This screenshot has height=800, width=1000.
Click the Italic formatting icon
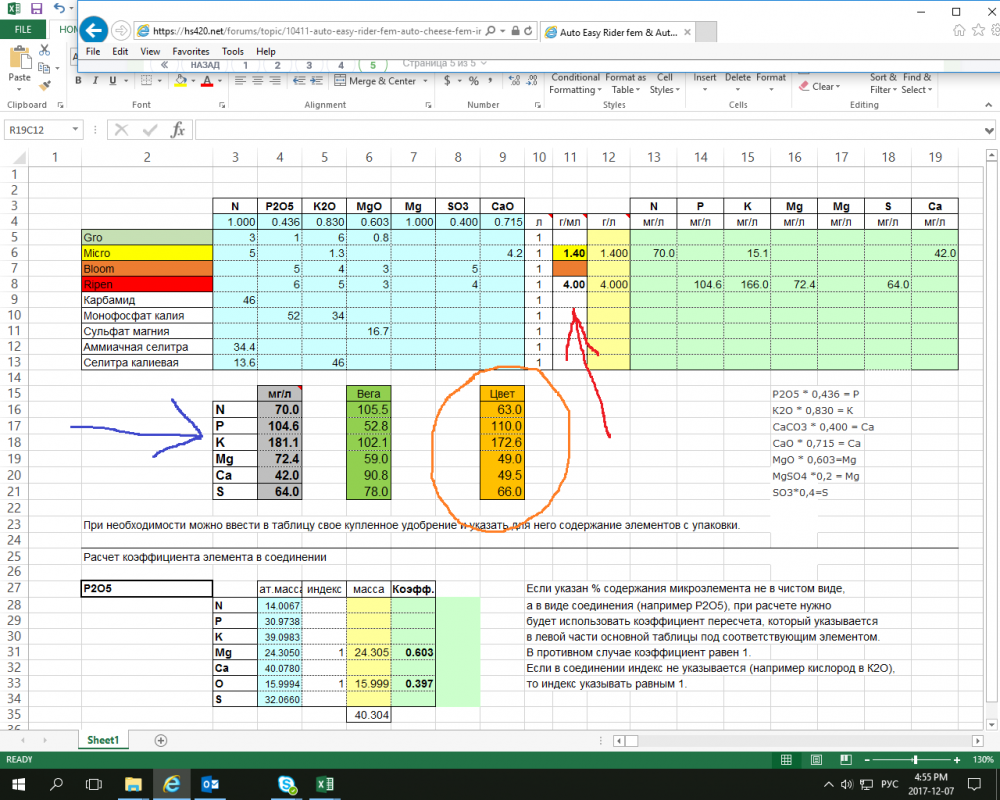(95, 80)
